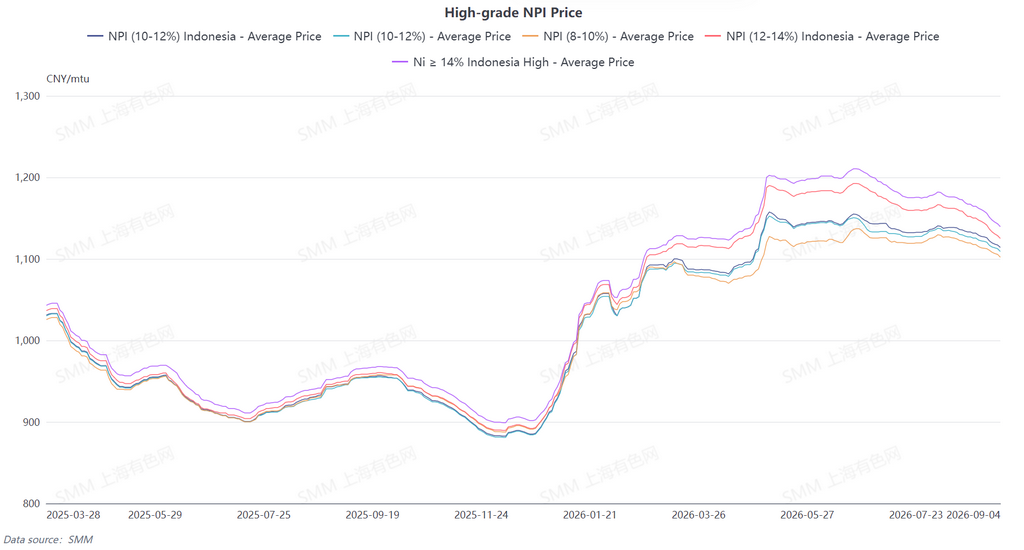This screenshot has height=550, width=1024.
Task: Click the teal legend line marker
Action: 342,37
